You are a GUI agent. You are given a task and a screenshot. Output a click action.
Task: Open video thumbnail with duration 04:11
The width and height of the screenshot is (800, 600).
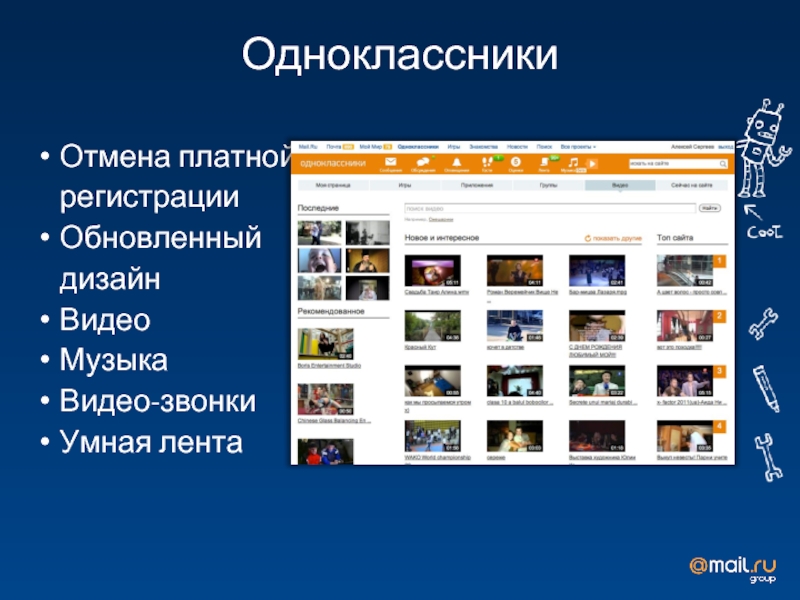pos(515,270)
